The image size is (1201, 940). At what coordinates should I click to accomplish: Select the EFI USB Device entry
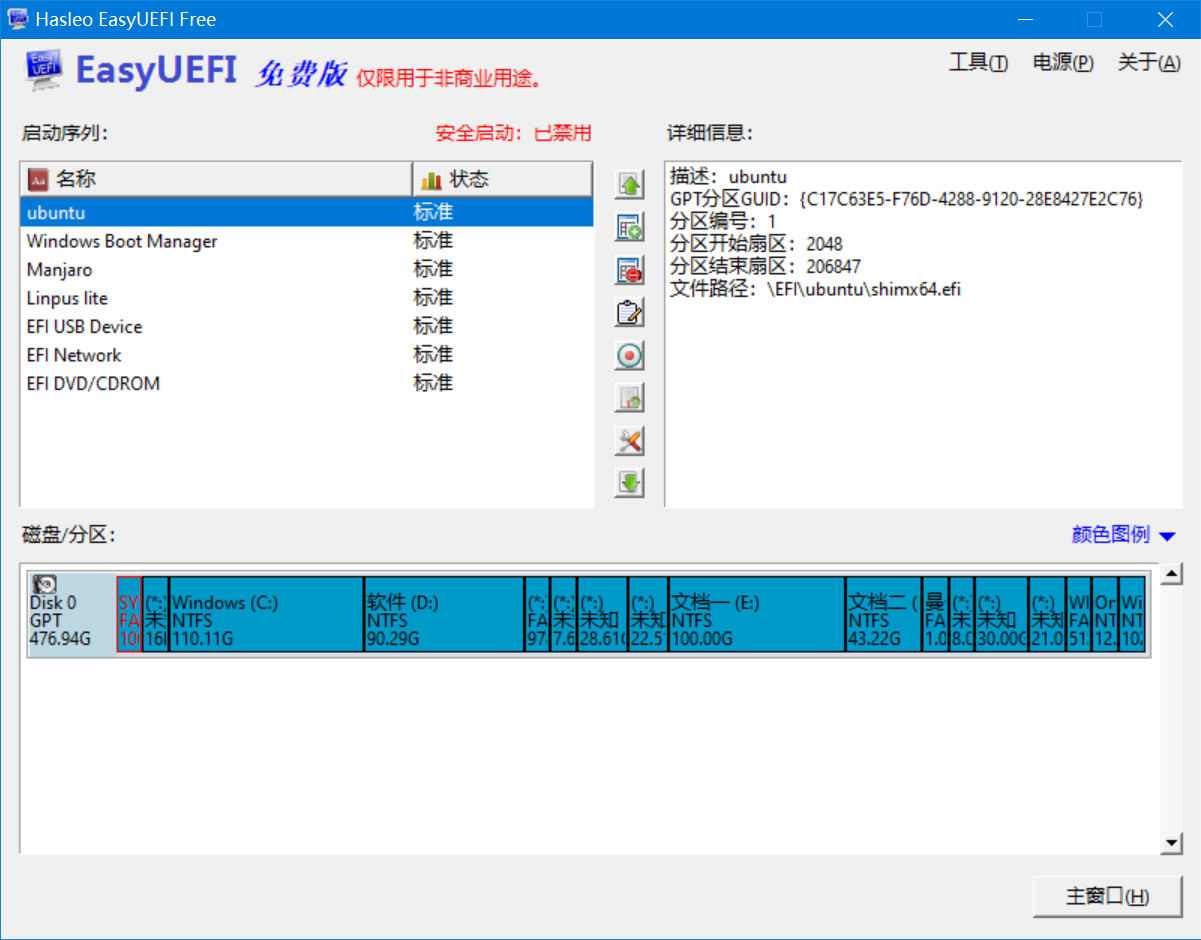coord(307,327)
